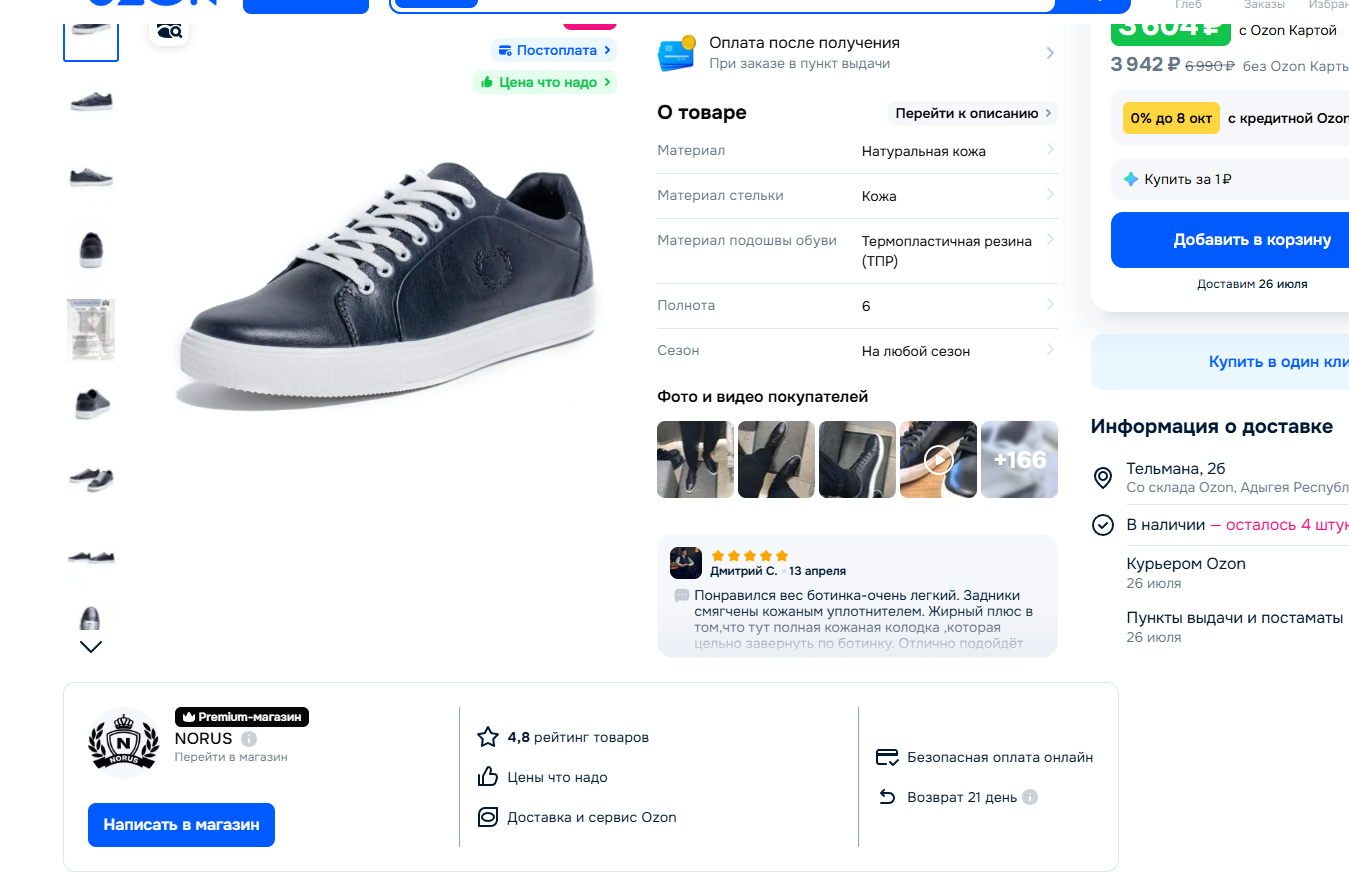Click the Доставка и сервис Ozon text

click(x=592, y=817)
